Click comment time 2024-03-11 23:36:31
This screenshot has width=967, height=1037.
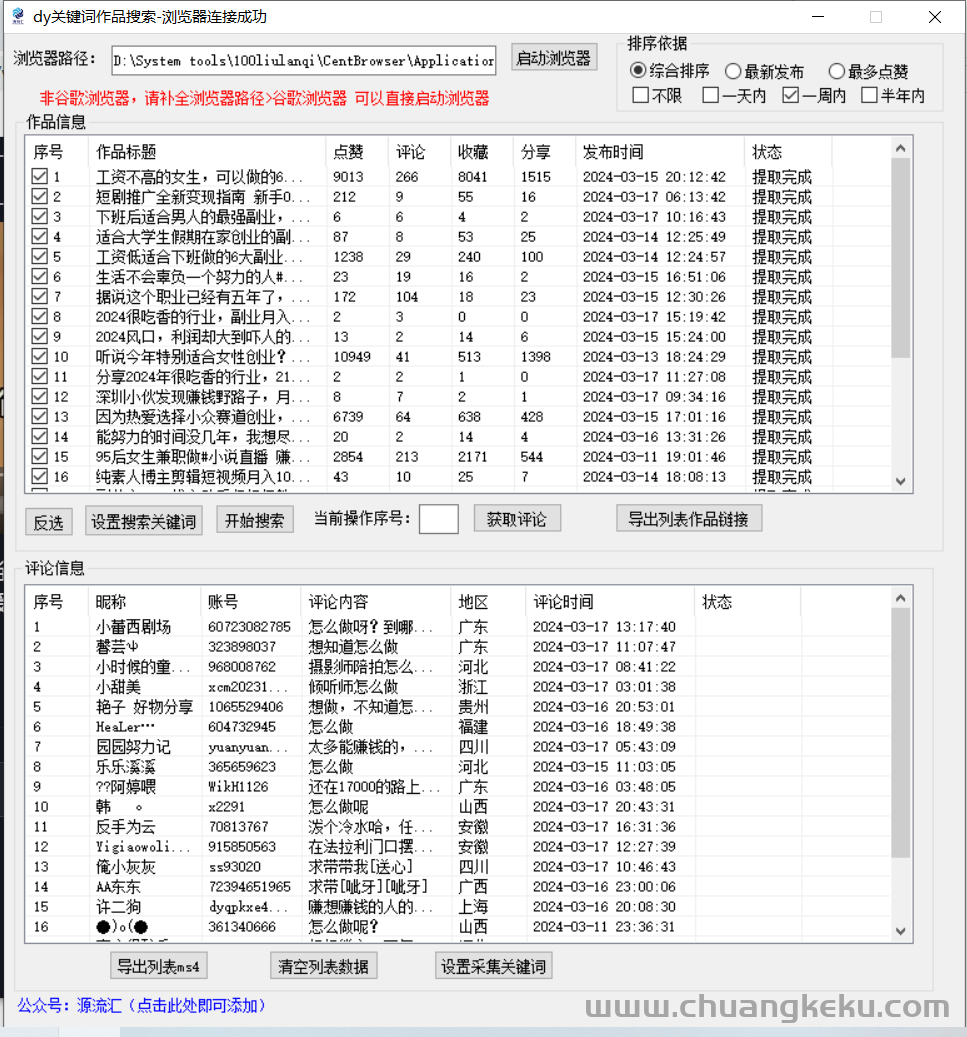(x=604, y=927)
